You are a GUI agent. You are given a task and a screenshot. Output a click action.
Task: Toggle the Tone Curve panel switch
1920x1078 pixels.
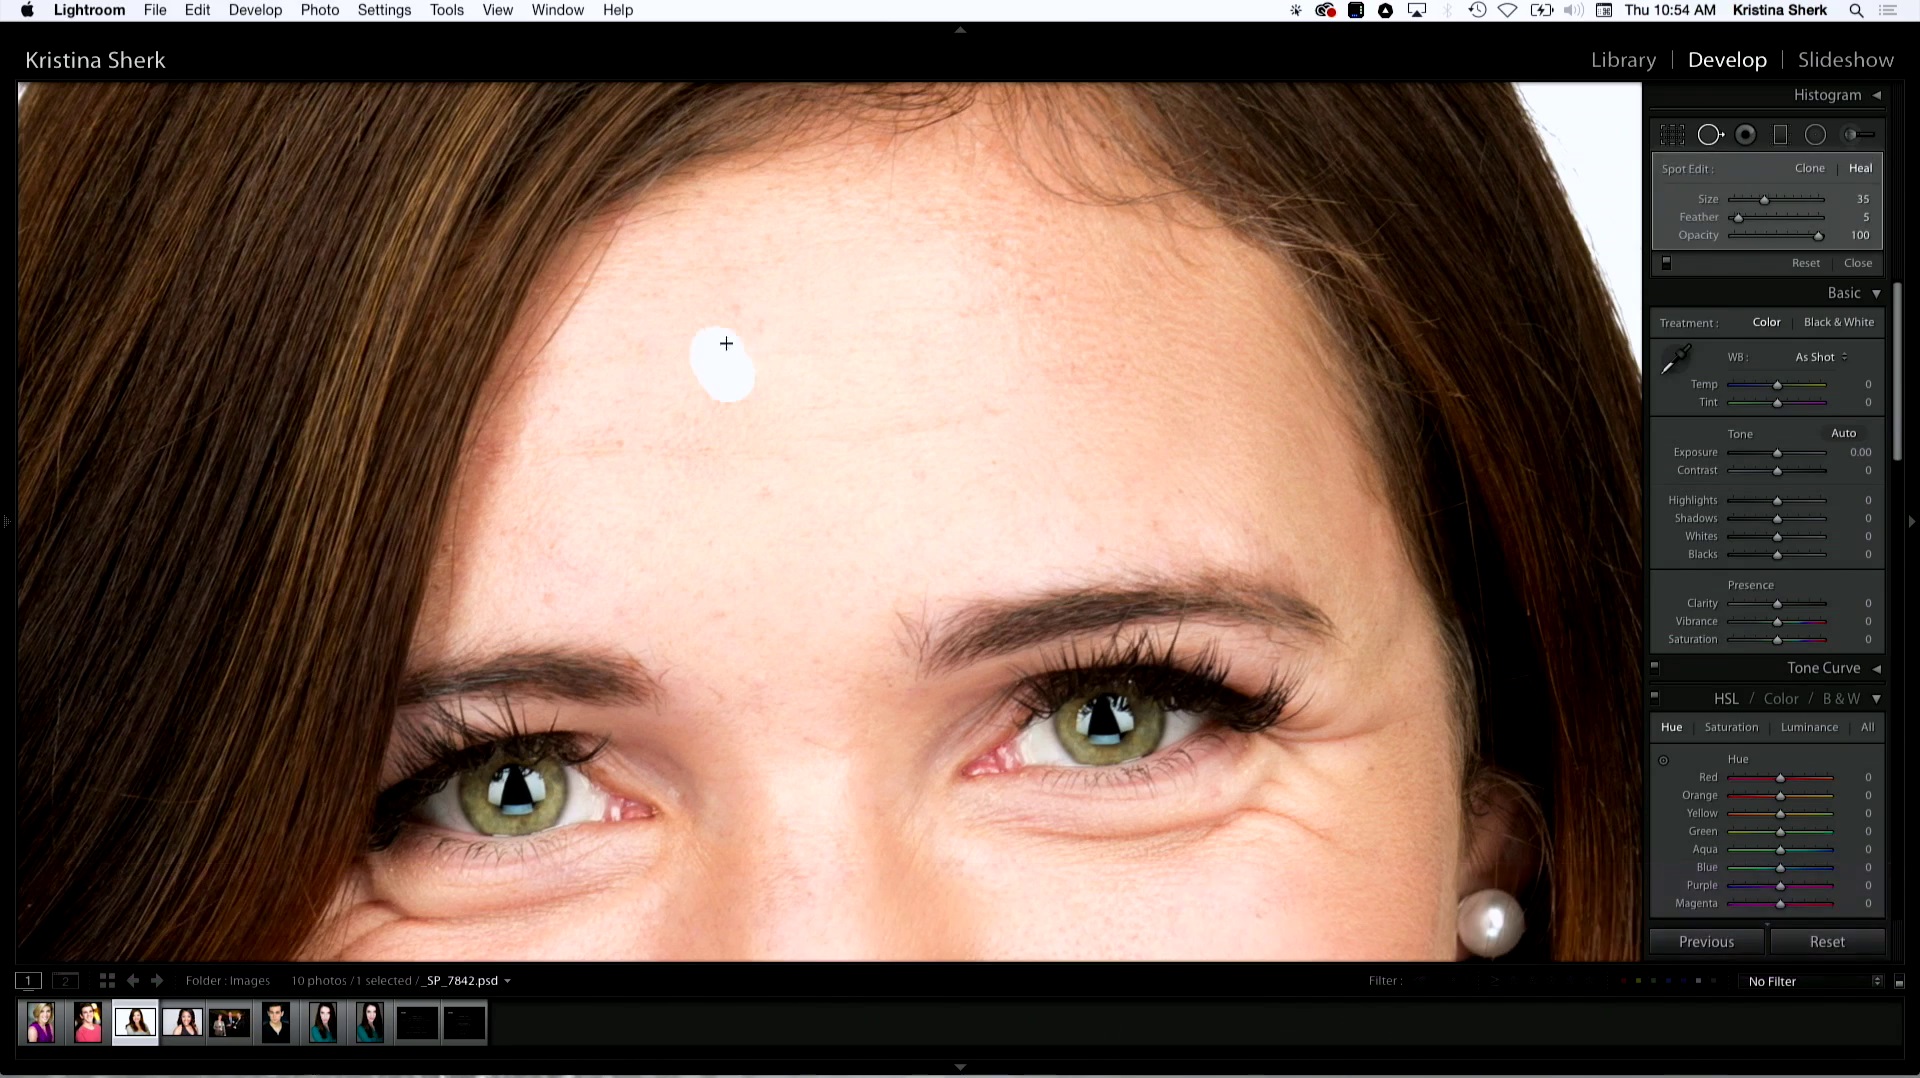pos(1654,667)
